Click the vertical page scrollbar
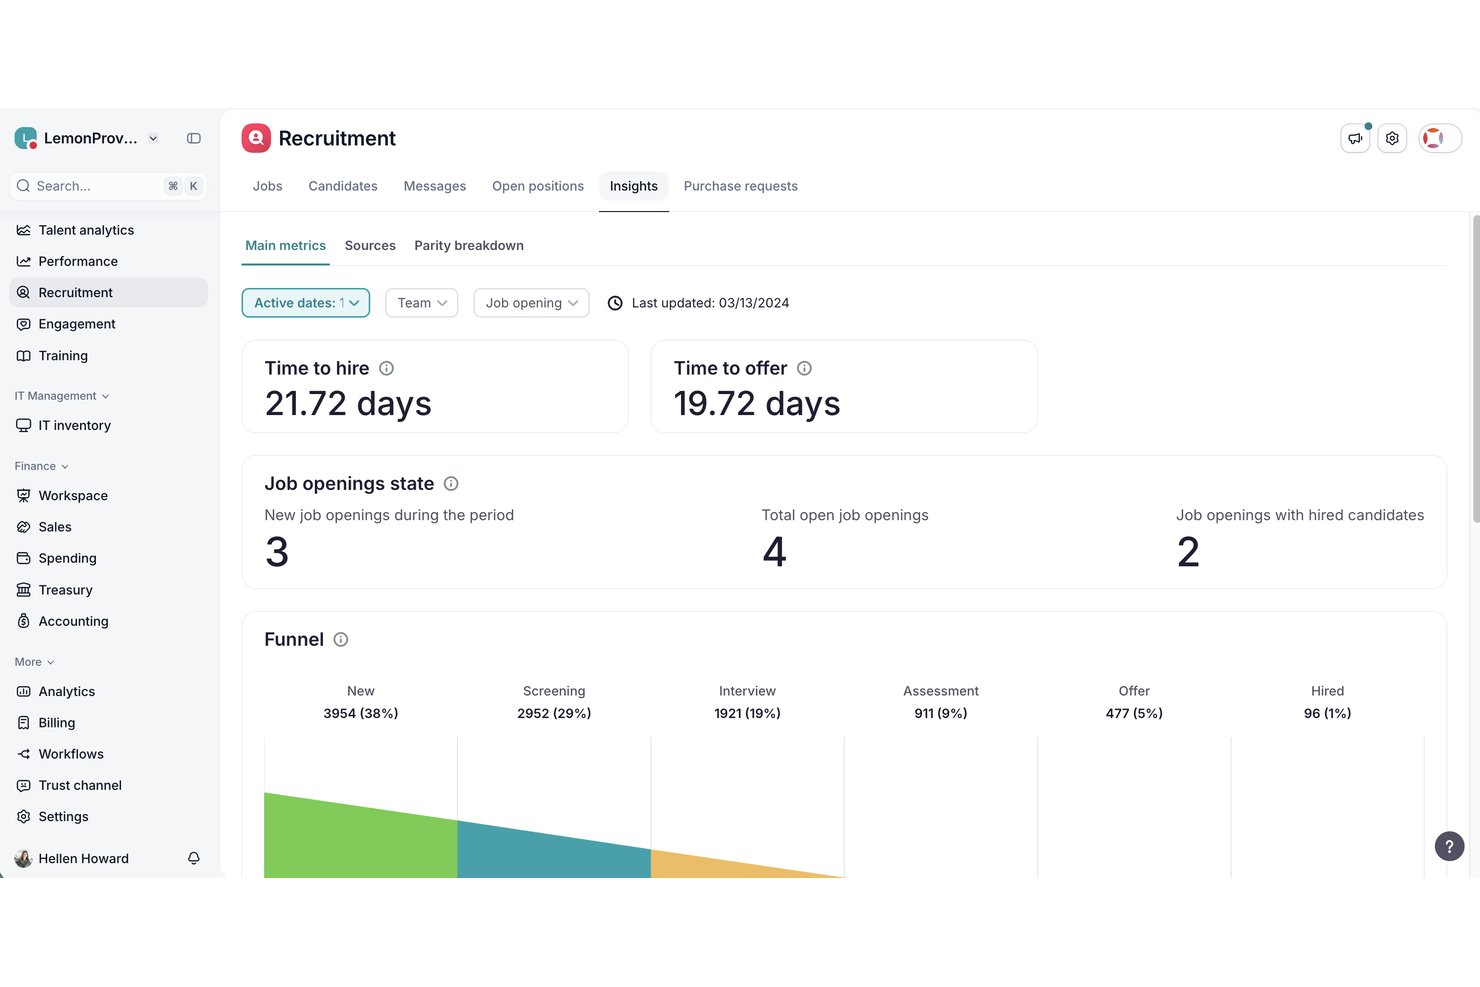 (x=1475, y=368)
